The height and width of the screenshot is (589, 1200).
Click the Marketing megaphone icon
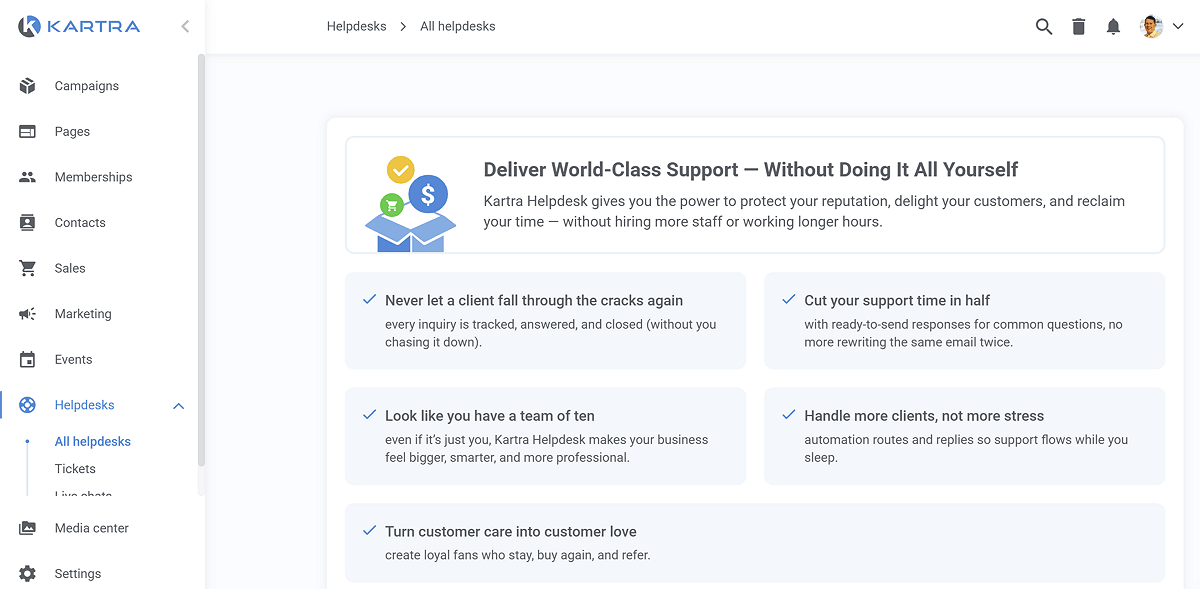[28, 314]
